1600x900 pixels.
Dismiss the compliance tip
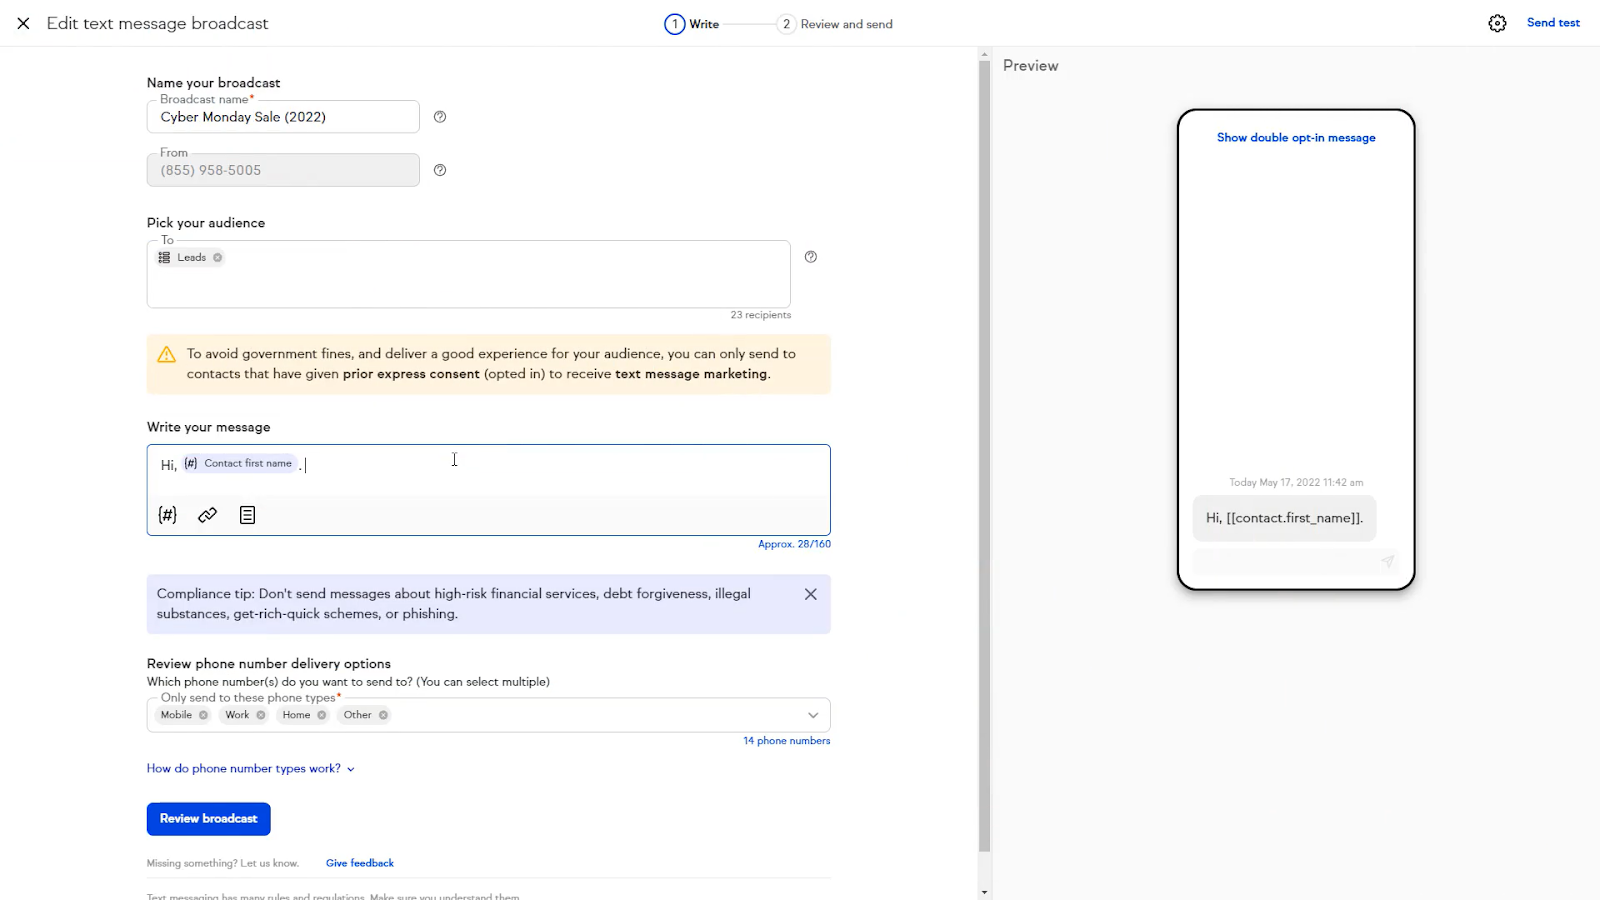810,593
